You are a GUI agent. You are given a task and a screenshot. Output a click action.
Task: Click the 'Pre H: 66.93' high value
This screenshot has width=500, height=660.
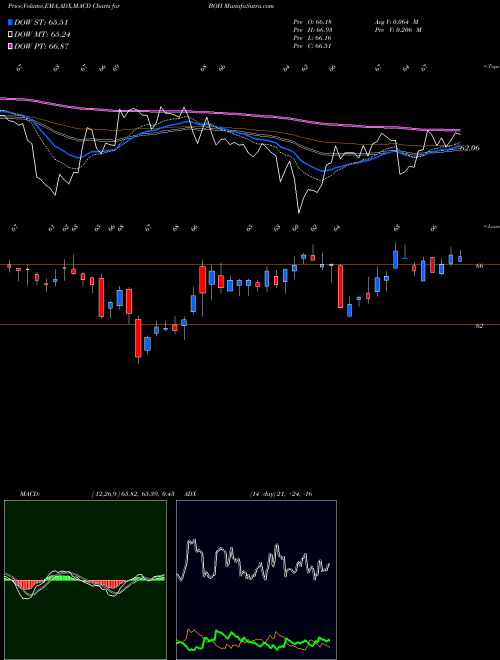312,30
